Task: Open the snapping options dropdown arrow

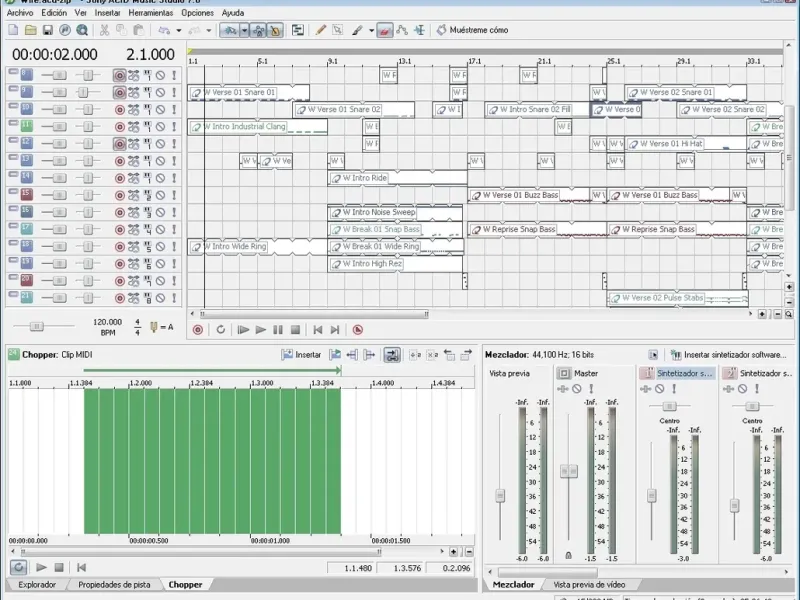Action: pyautogui.click(x=244, y=30)
